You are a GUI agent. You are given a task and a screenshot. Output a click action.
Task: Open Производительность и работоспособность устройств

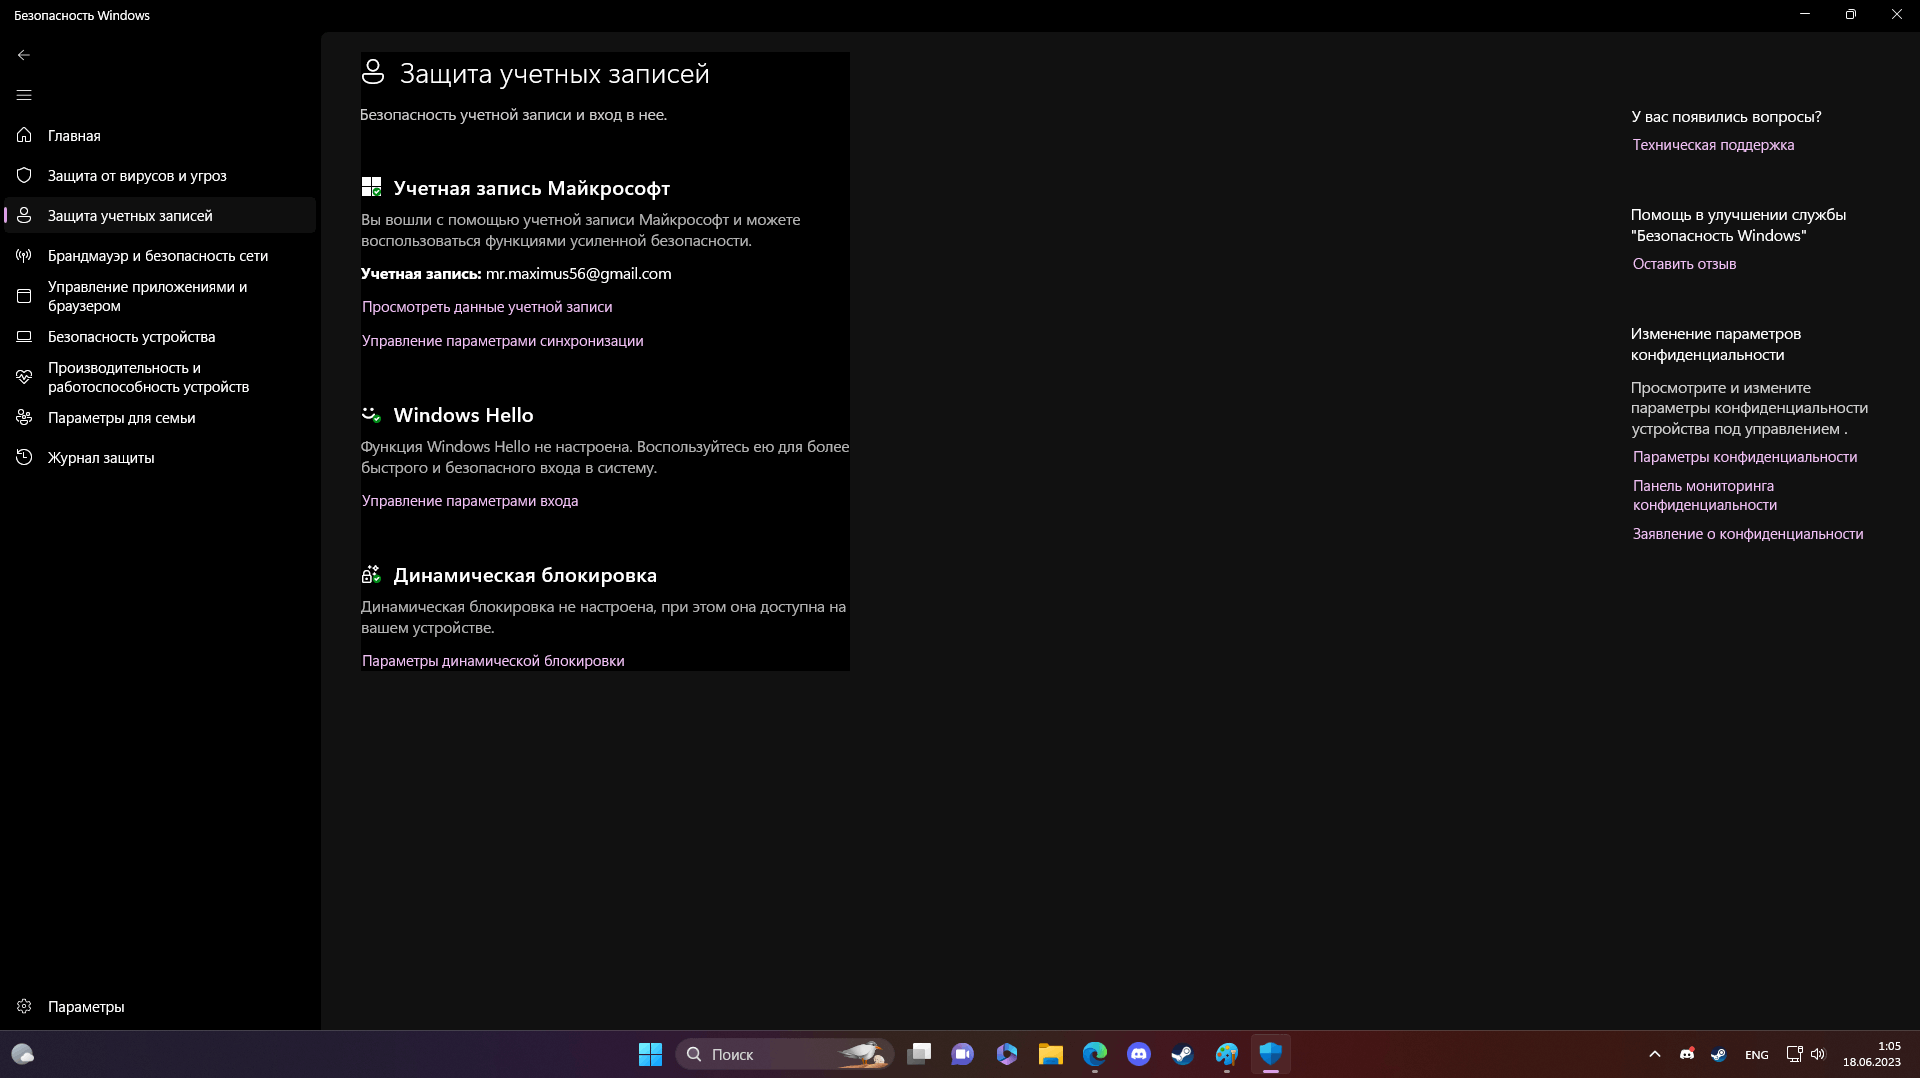160,377
